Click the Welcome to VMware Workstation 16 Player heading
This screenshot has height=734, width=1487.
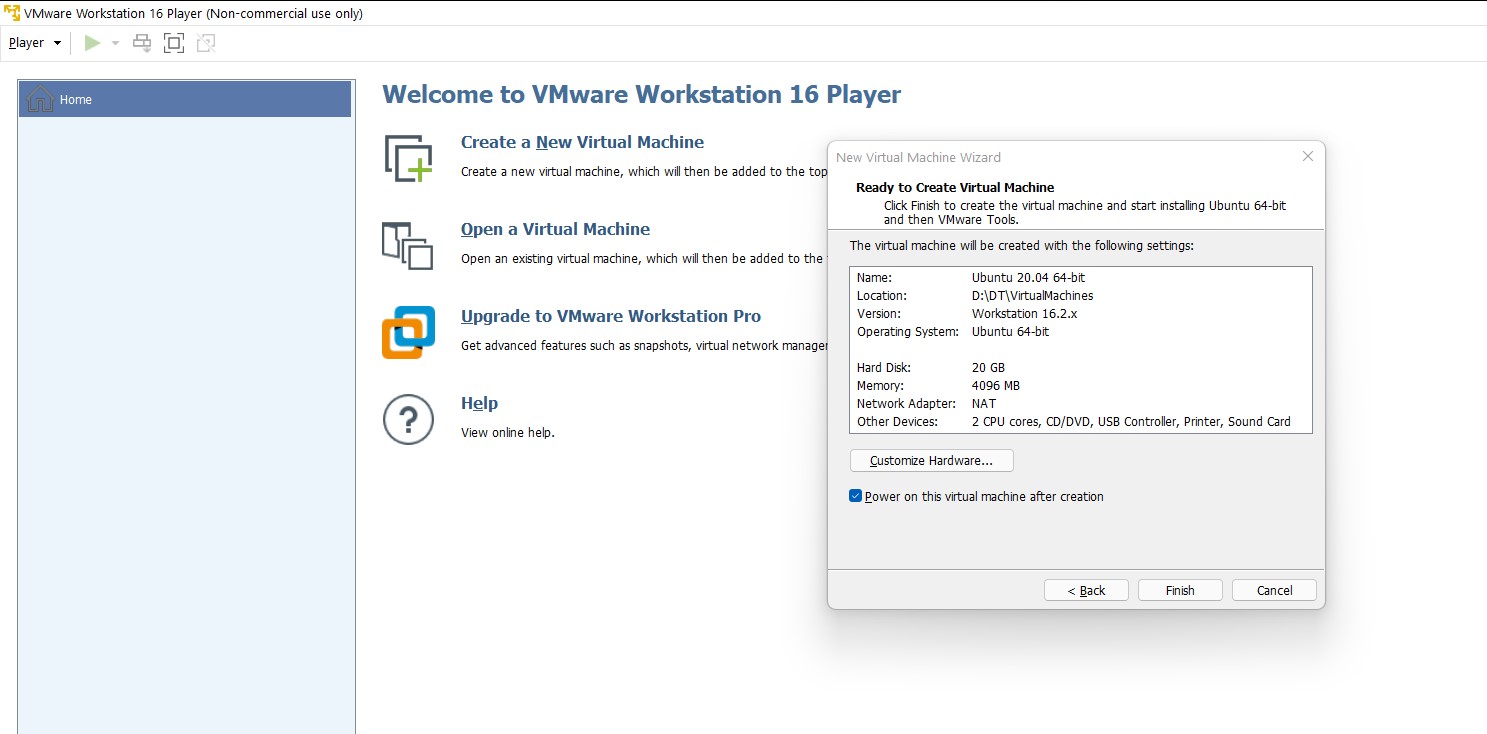click(641, 95)
